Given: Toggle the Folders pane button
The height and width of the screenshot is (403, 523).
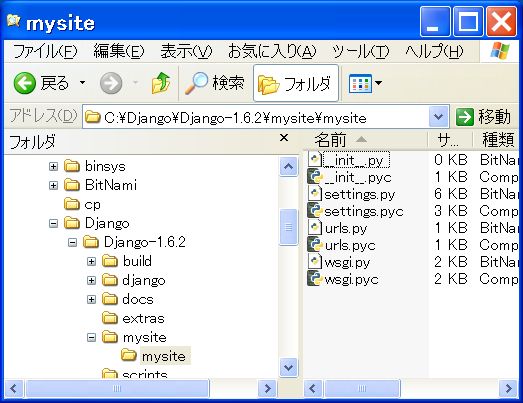Looking at the screenshot, I should point(296,83).
